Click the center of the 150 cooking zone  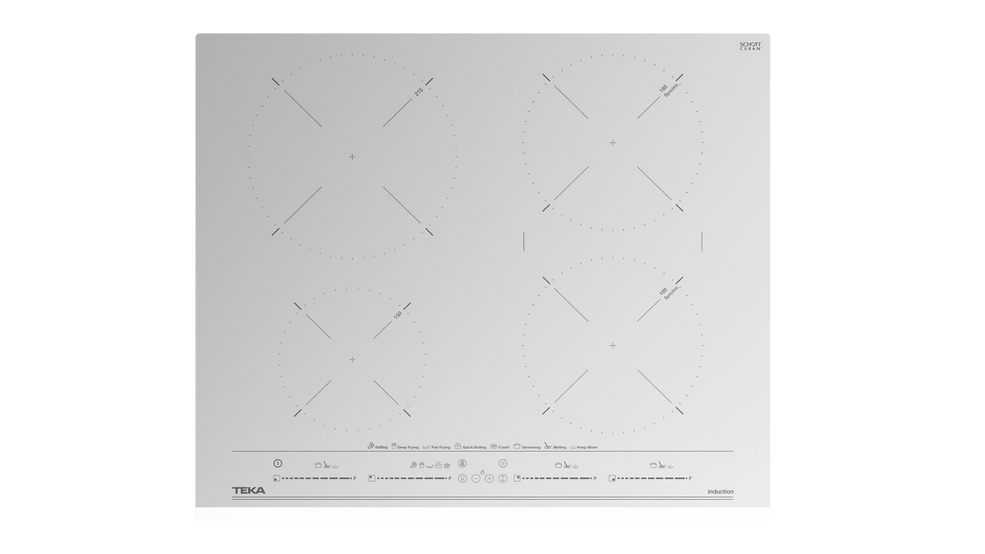[352, 358]
